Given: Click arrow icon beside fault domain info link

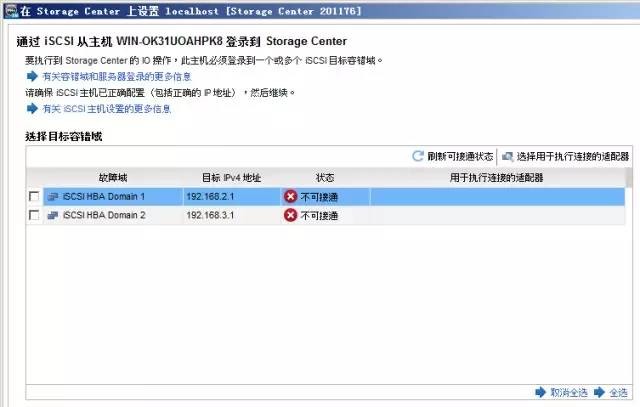Looking at the screenshot, I should tap(32, 76).
